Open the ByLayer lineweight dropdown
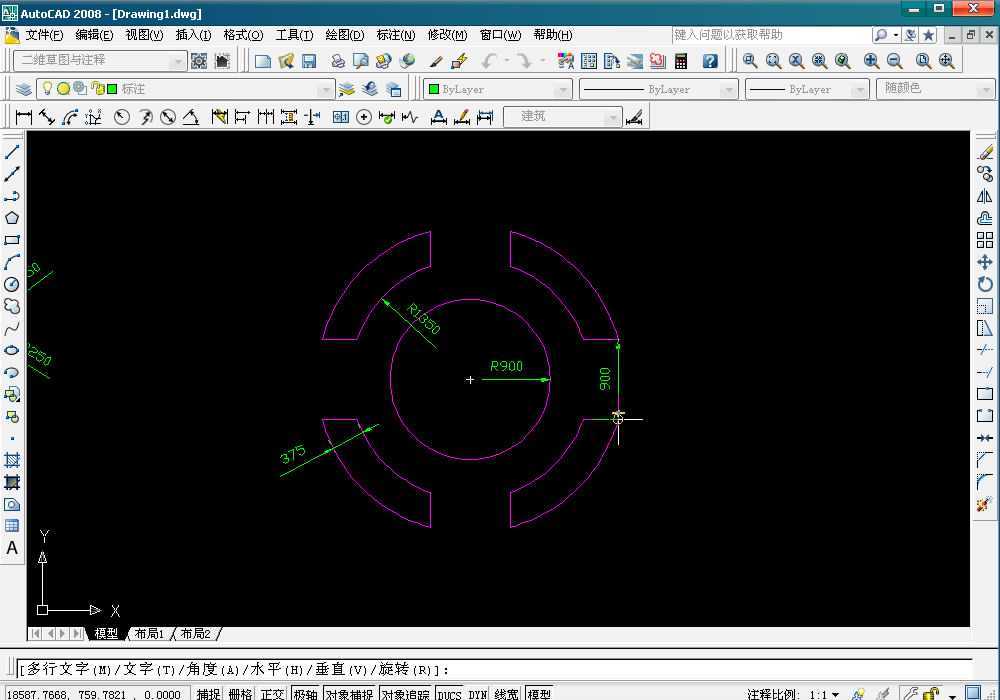Image resolution: width=1000 pixels, height=700 pixels. [807, 89]
